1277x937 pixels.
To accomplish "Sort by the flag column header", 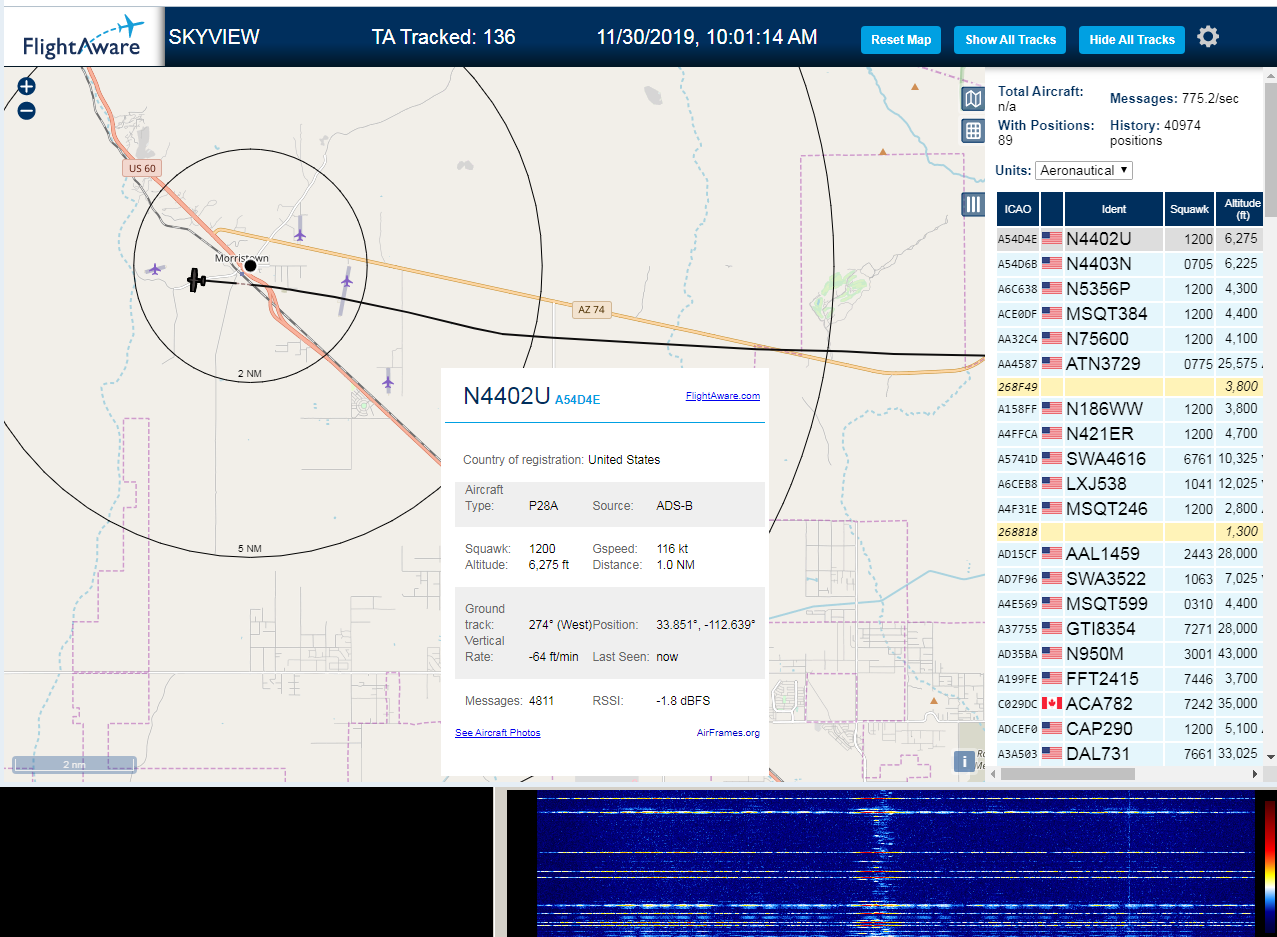I will pos(1052,209).
